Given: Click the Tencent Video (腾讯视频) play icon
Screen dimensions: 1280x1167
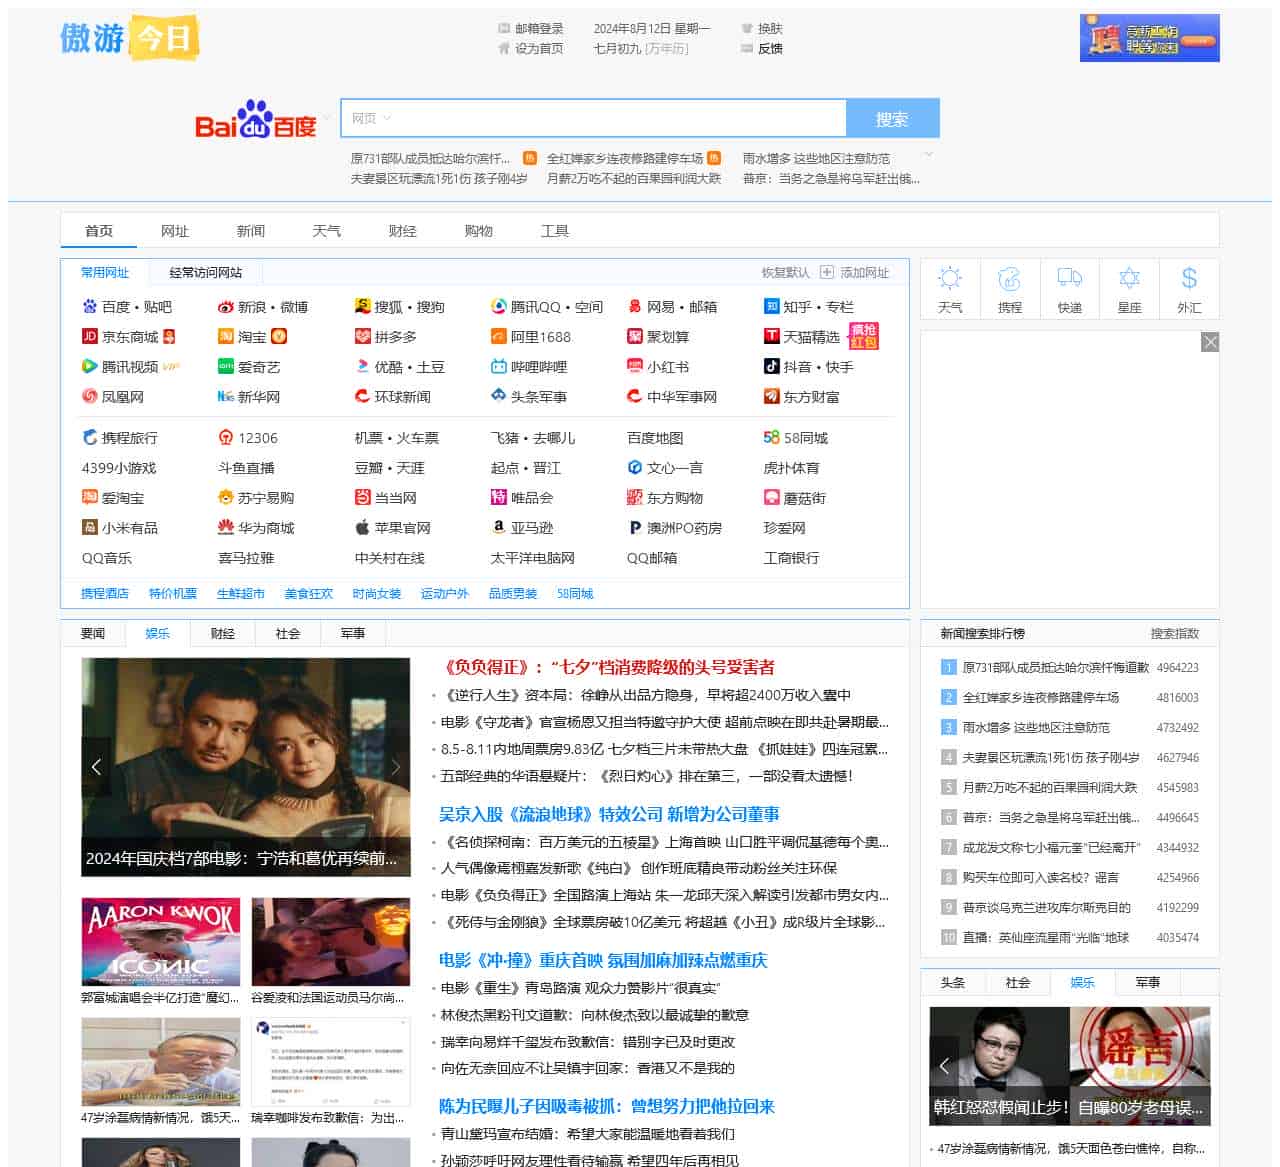Looking at the screenshot, I should pyautogui.click(x=90, y=367).
